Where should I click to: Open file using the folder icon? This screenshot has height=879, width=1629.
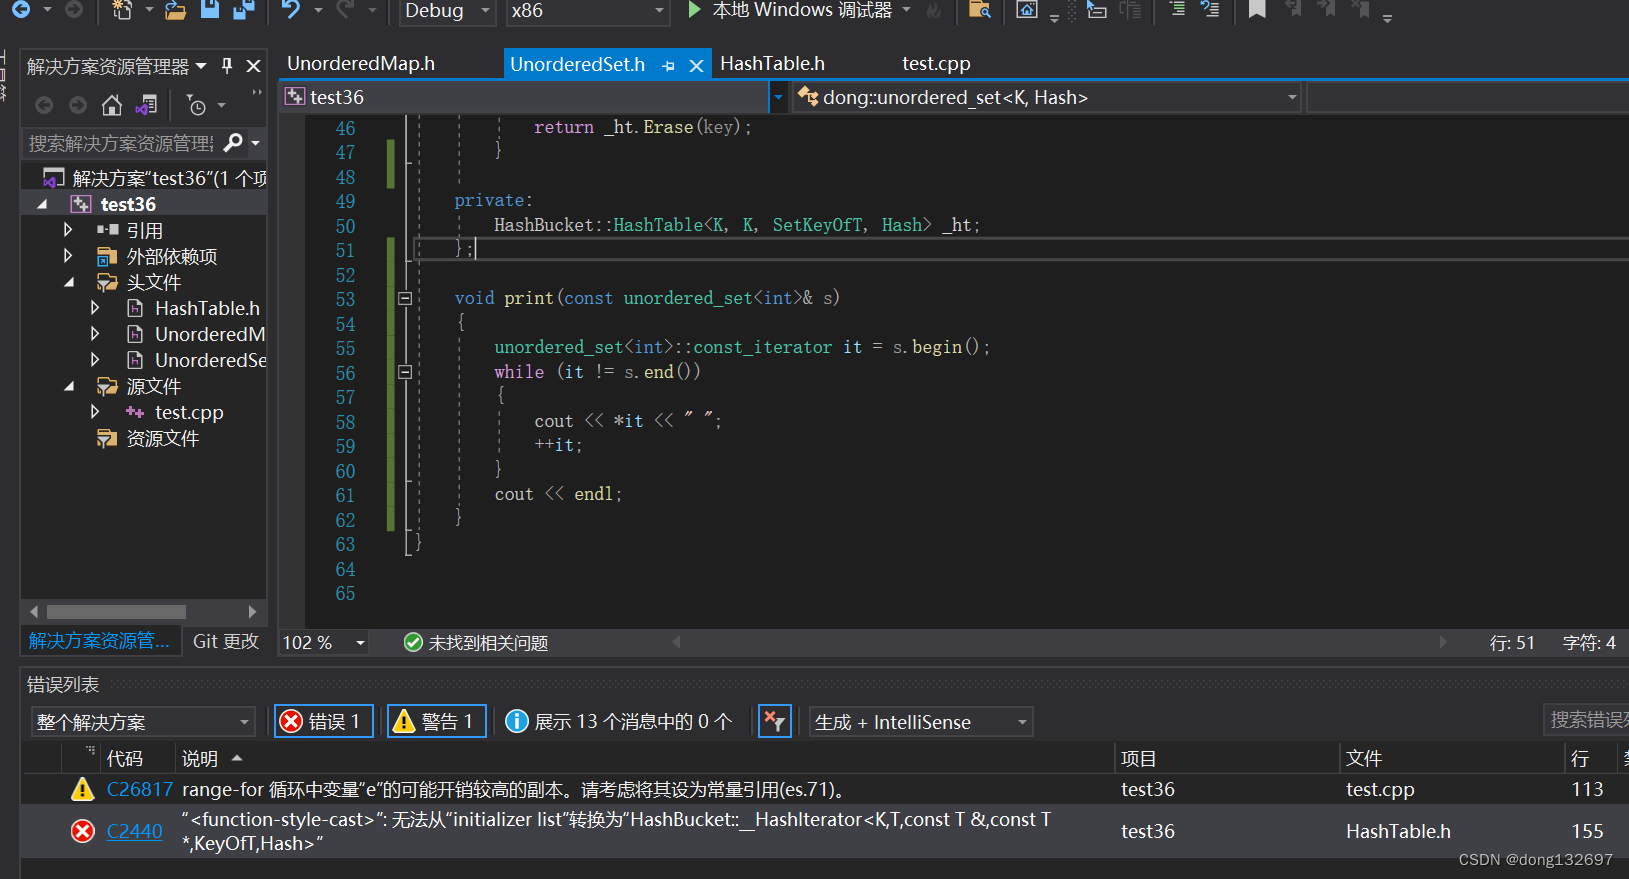pyautogui.click(x=175, y=10)
